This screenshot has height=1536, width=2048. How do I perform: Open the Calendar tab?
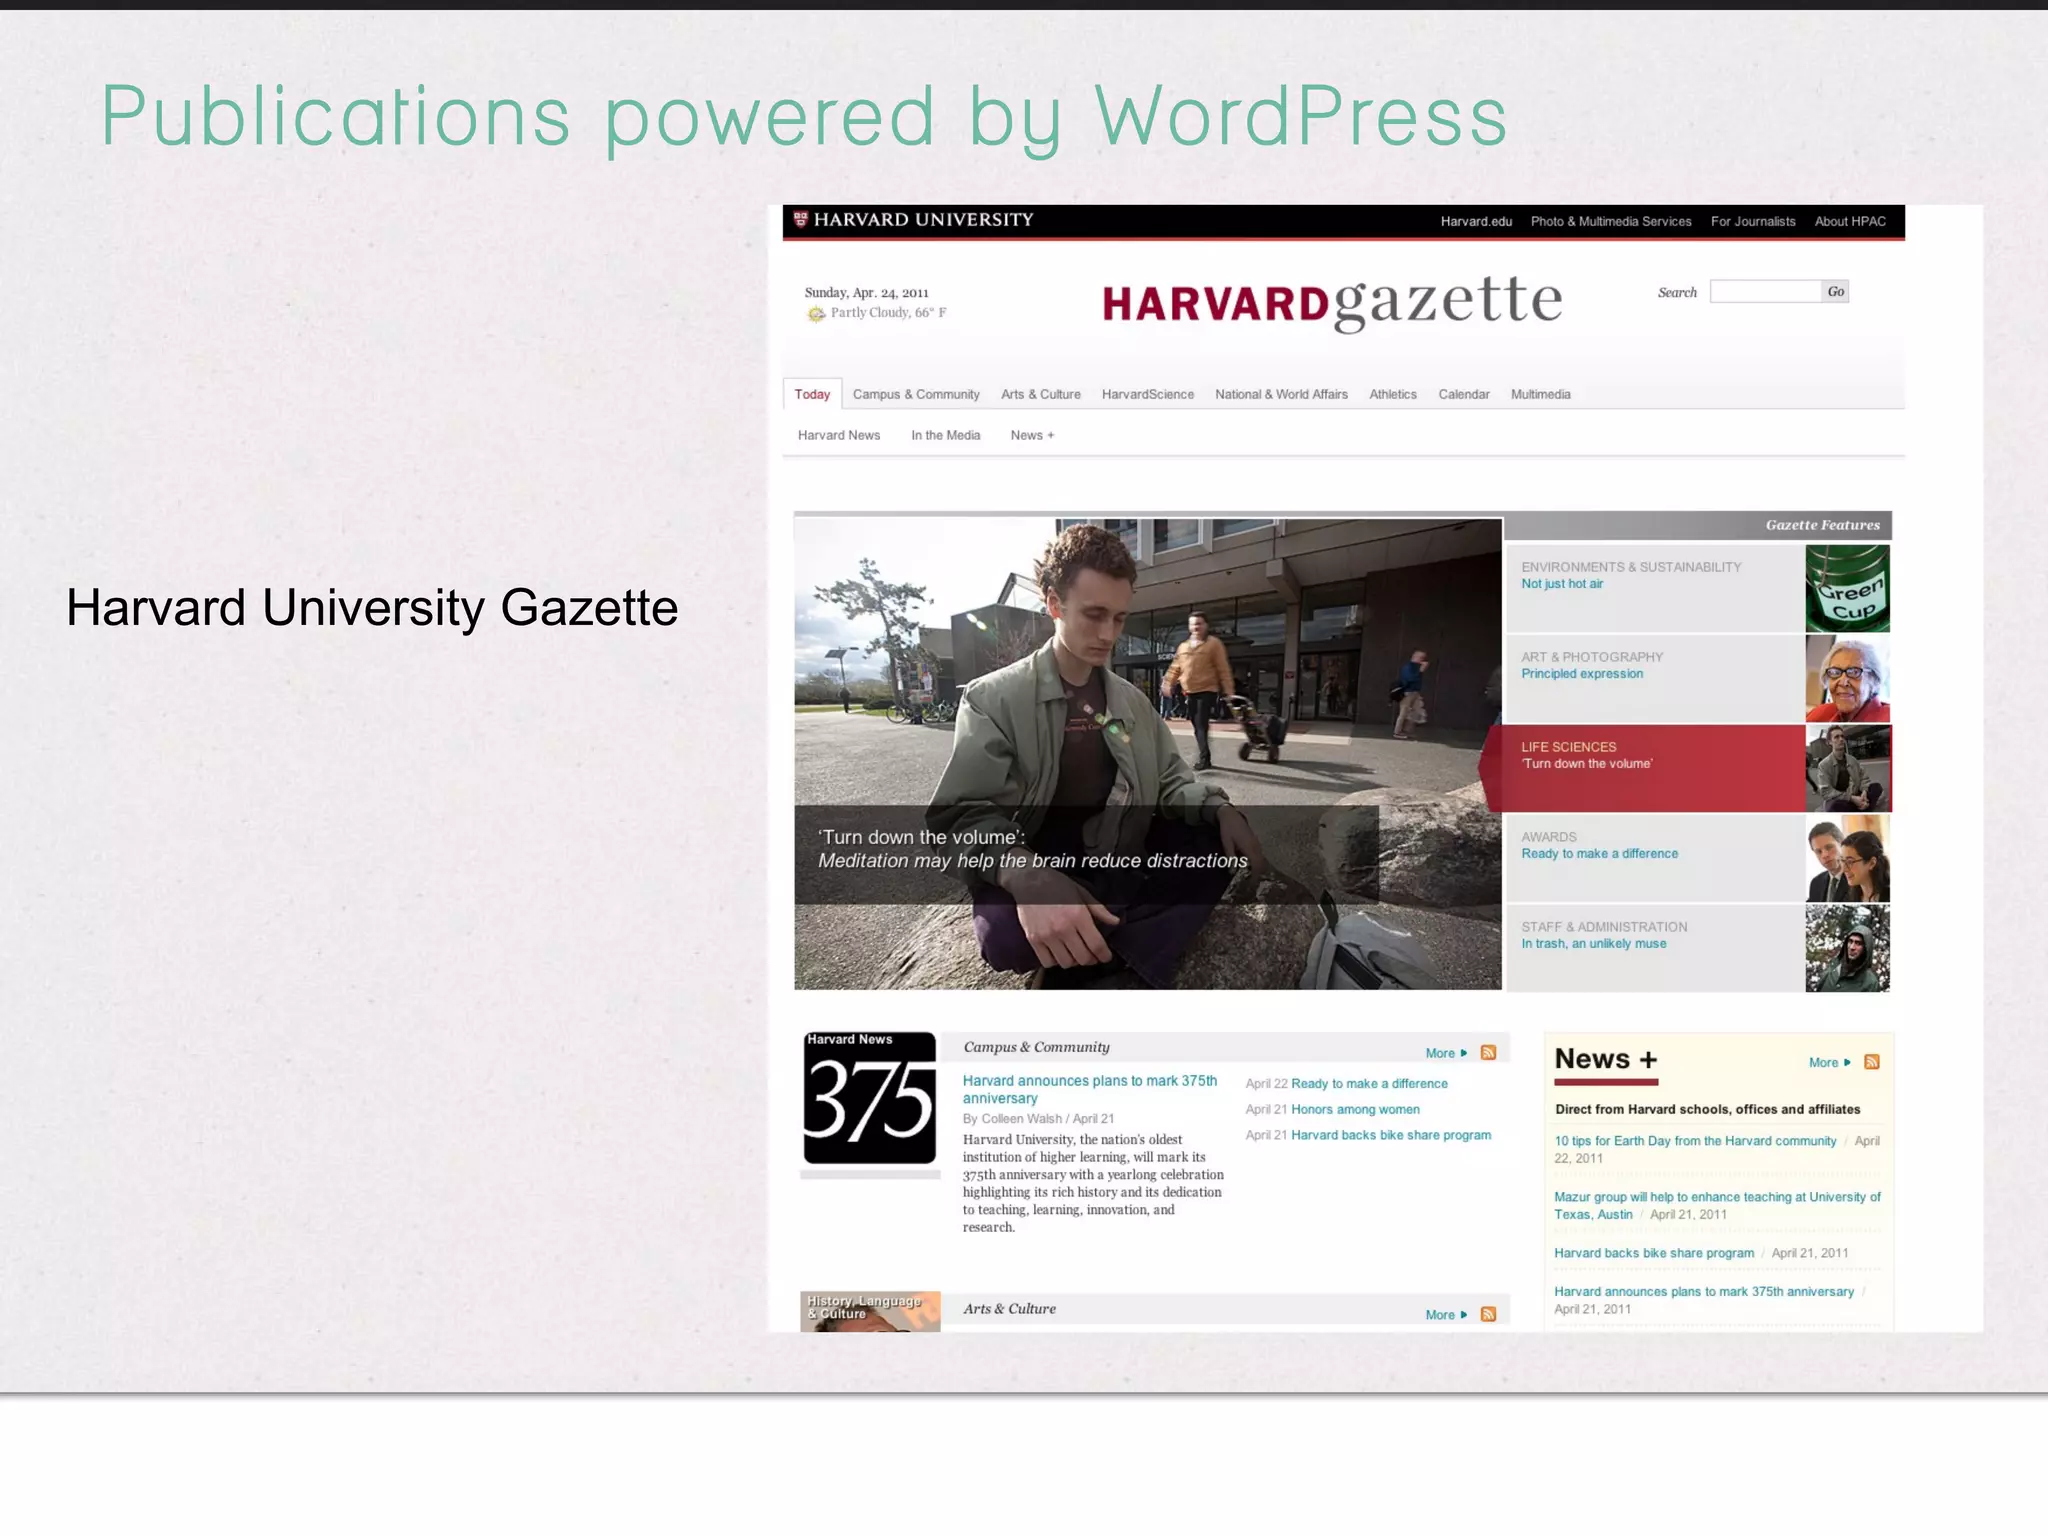(x=1464, y=394)
